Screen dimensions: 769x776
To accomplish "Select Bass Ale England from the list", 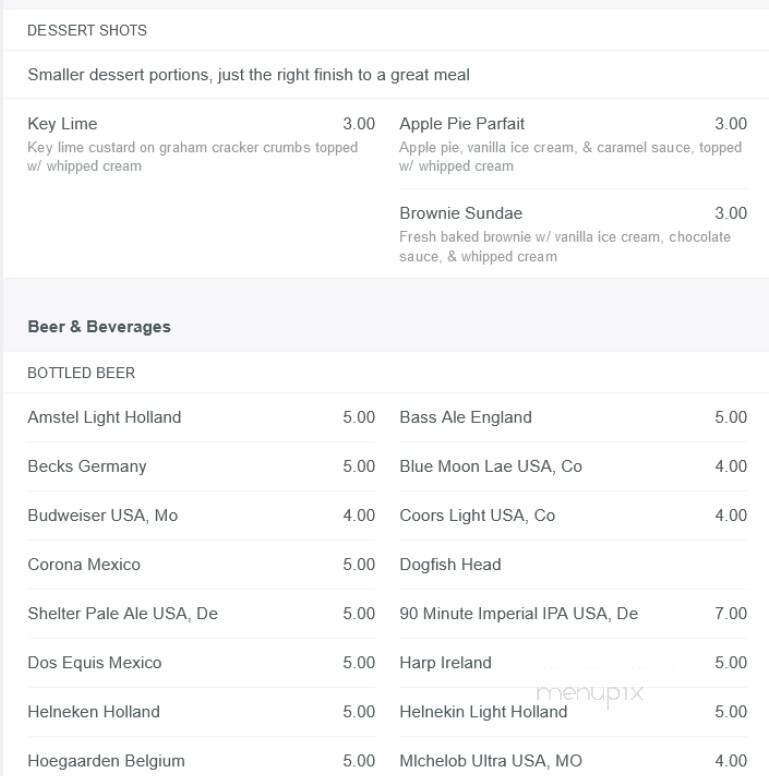I will pos(466,417).
